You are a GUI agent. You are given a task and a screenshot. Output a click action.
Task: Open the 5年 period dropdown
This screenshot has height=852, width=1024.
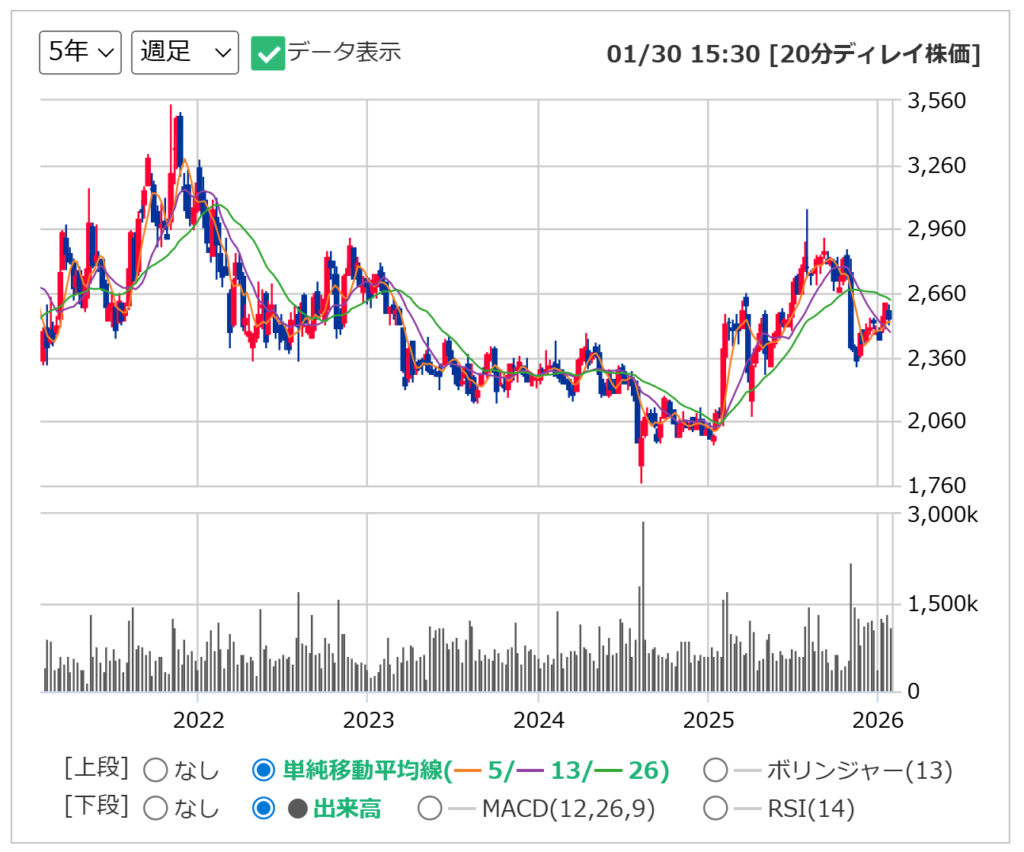click(x=79, y=52)
